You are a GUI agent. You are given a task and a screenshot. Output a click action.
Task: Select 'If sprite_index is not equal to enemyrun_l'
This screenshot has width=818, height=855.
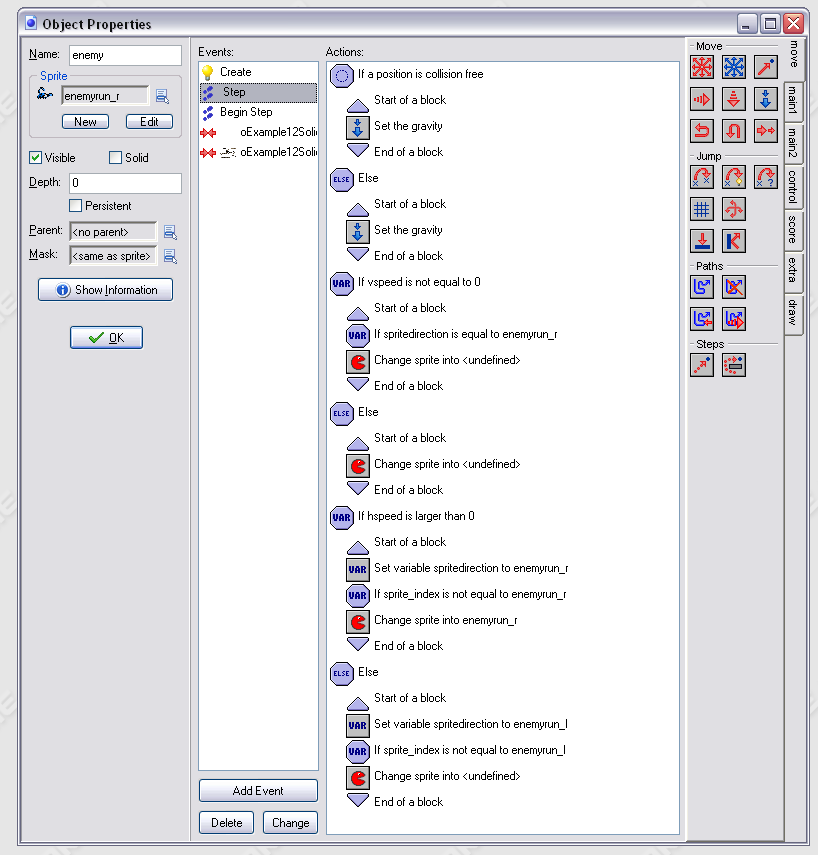point(456,751)
